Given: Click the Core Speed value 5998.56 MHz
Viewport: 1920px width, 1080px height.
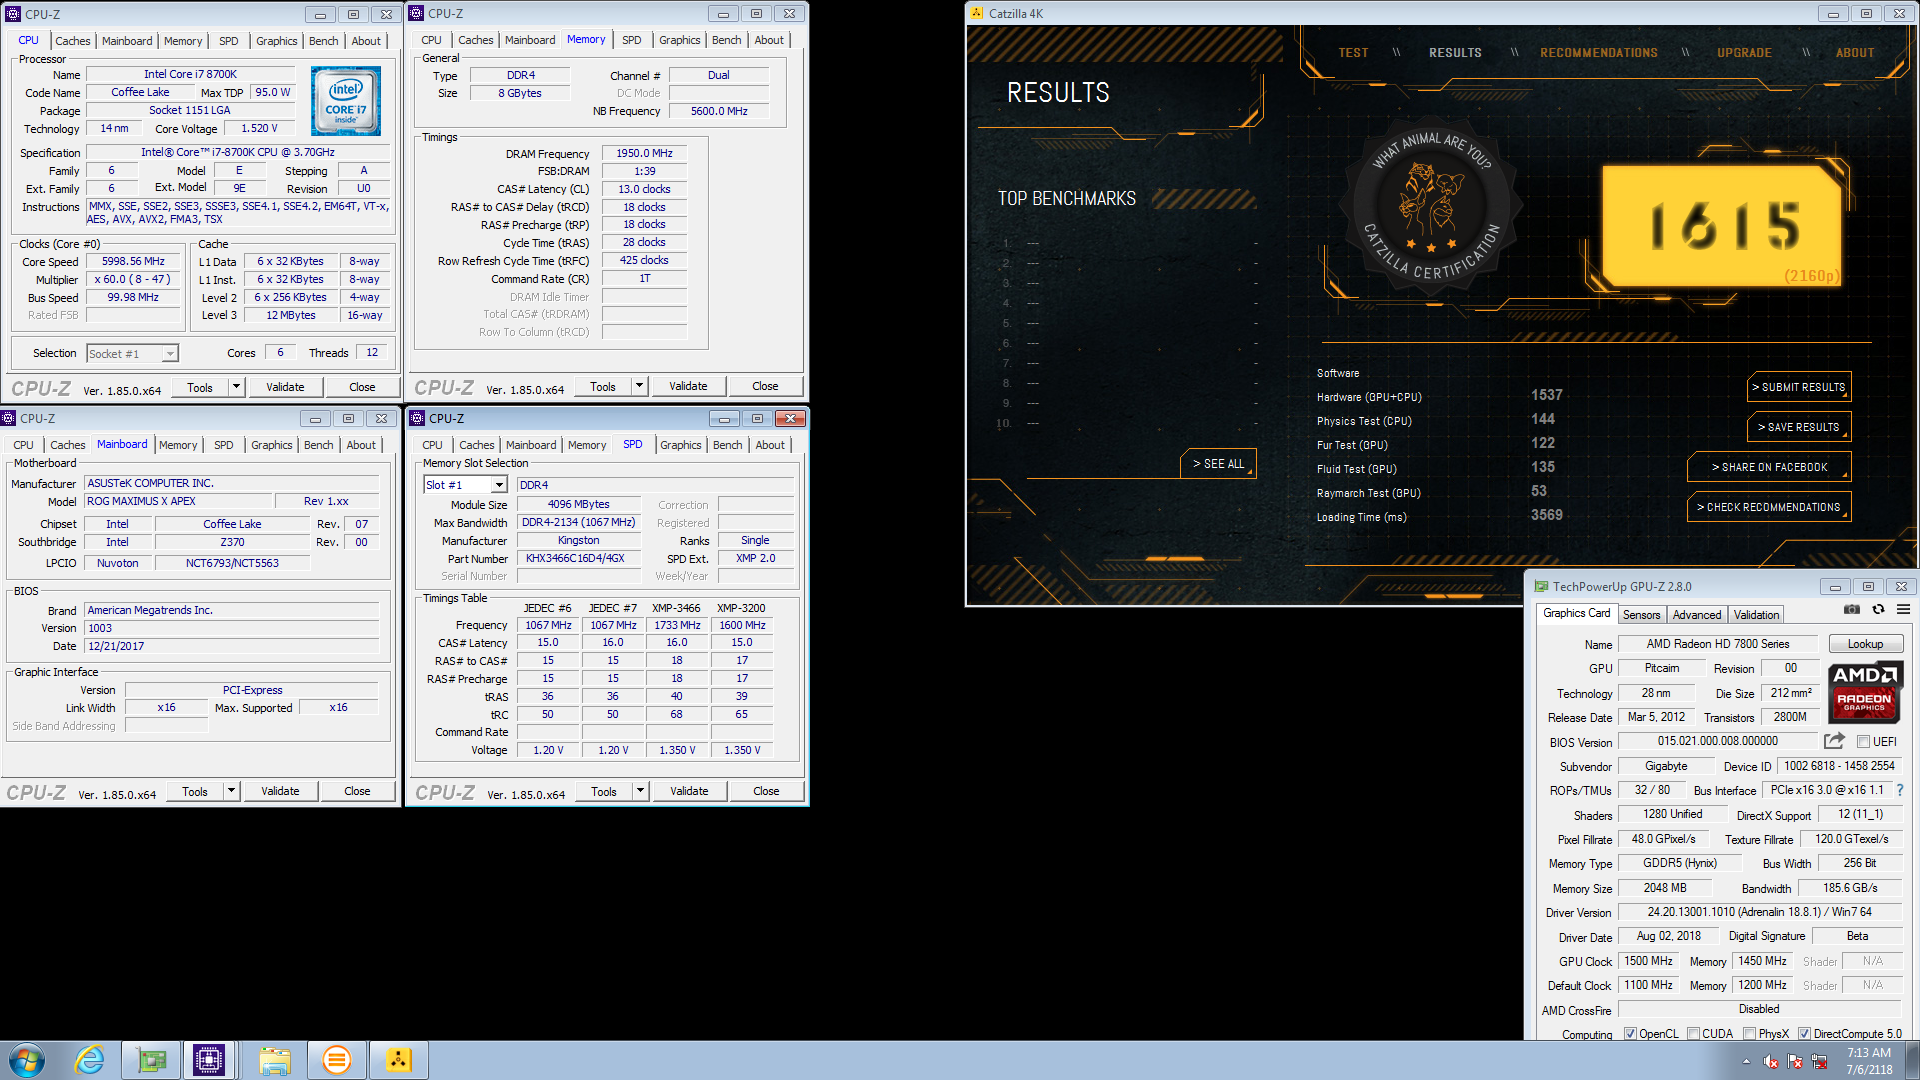Looking at the screenshot, I should (133, 262).
